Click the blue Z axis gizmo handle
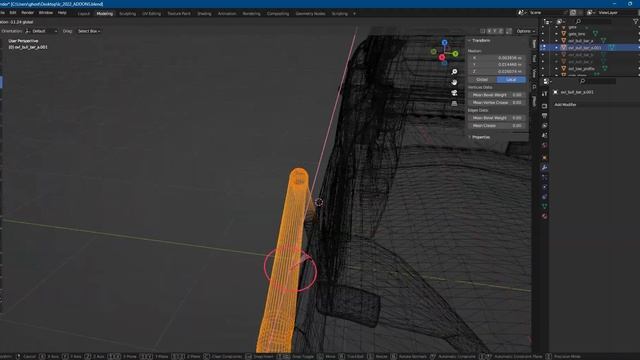Viewport: 640px width, 360px height. (x=444, y=42)
